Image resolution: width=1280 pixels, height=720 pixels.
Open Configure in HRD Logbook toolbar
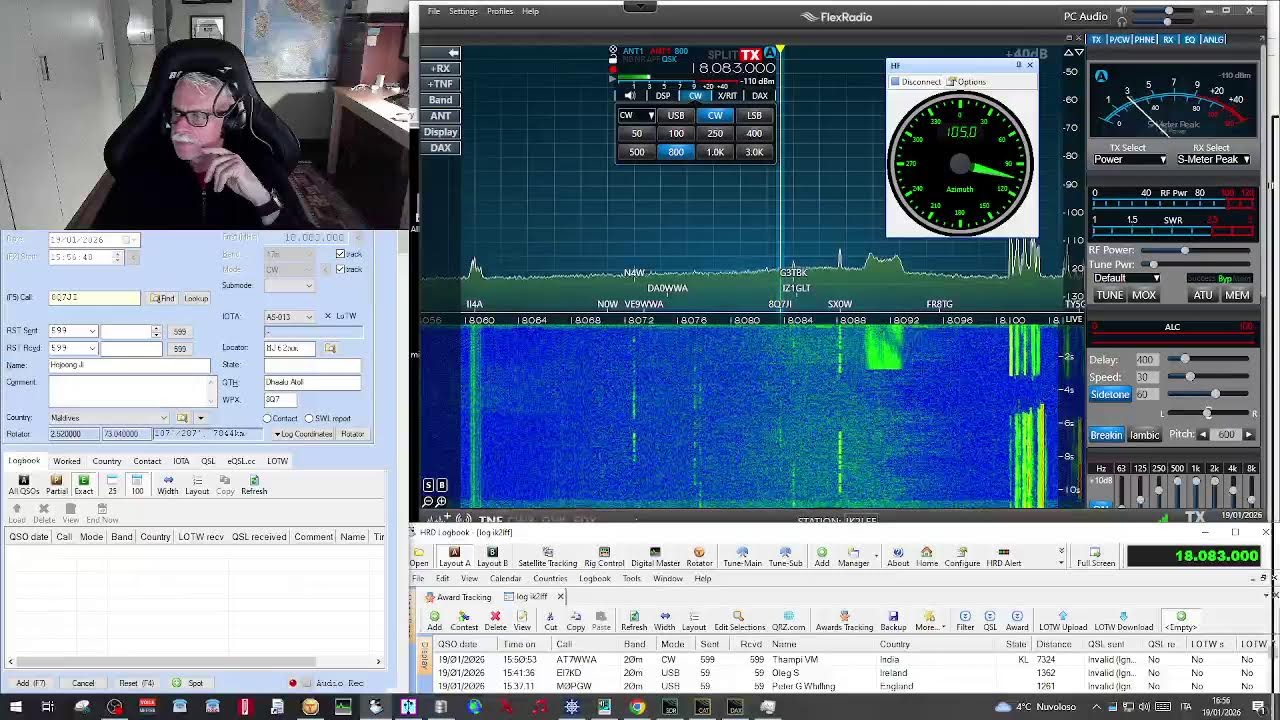[962, 556]
